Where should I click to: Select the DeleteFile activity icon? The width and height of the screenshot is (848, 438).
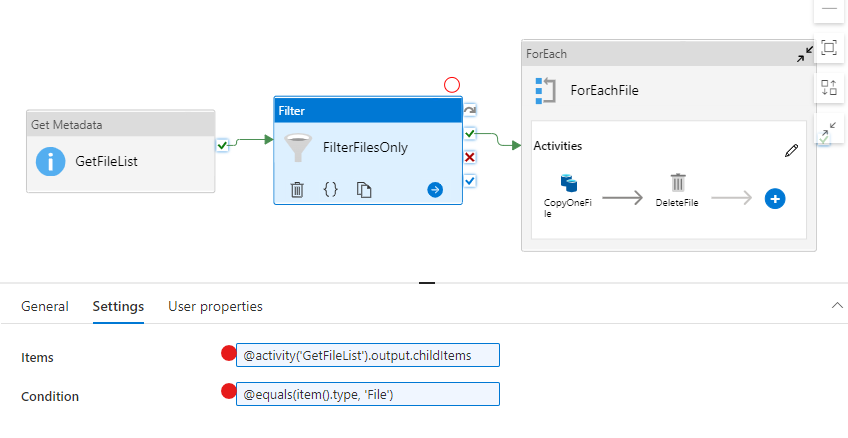[x=678, y=182]
